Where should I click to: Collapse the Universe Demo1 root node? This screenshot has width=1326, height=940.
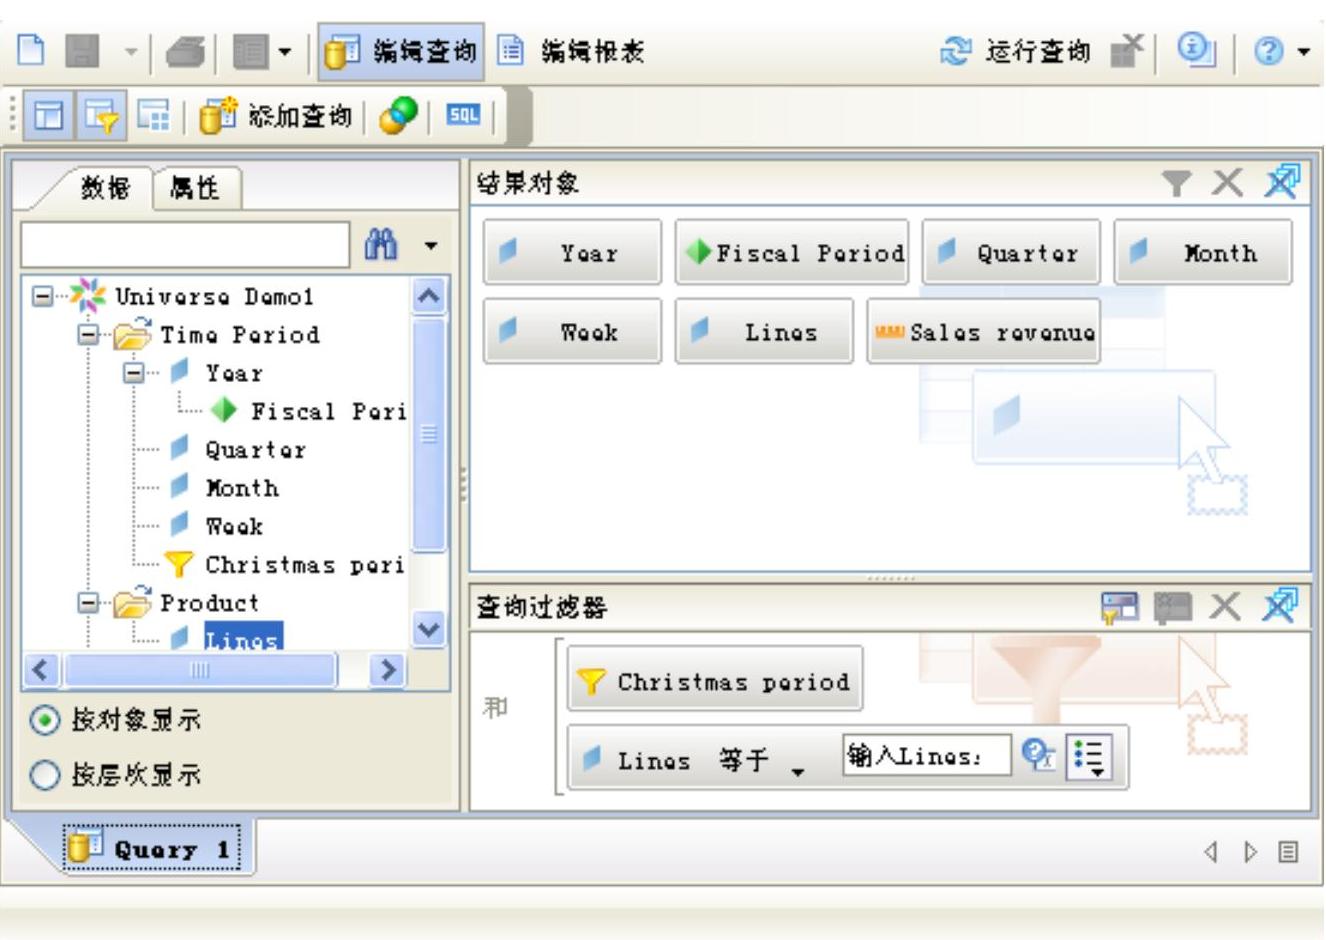[x=42, y=296]
